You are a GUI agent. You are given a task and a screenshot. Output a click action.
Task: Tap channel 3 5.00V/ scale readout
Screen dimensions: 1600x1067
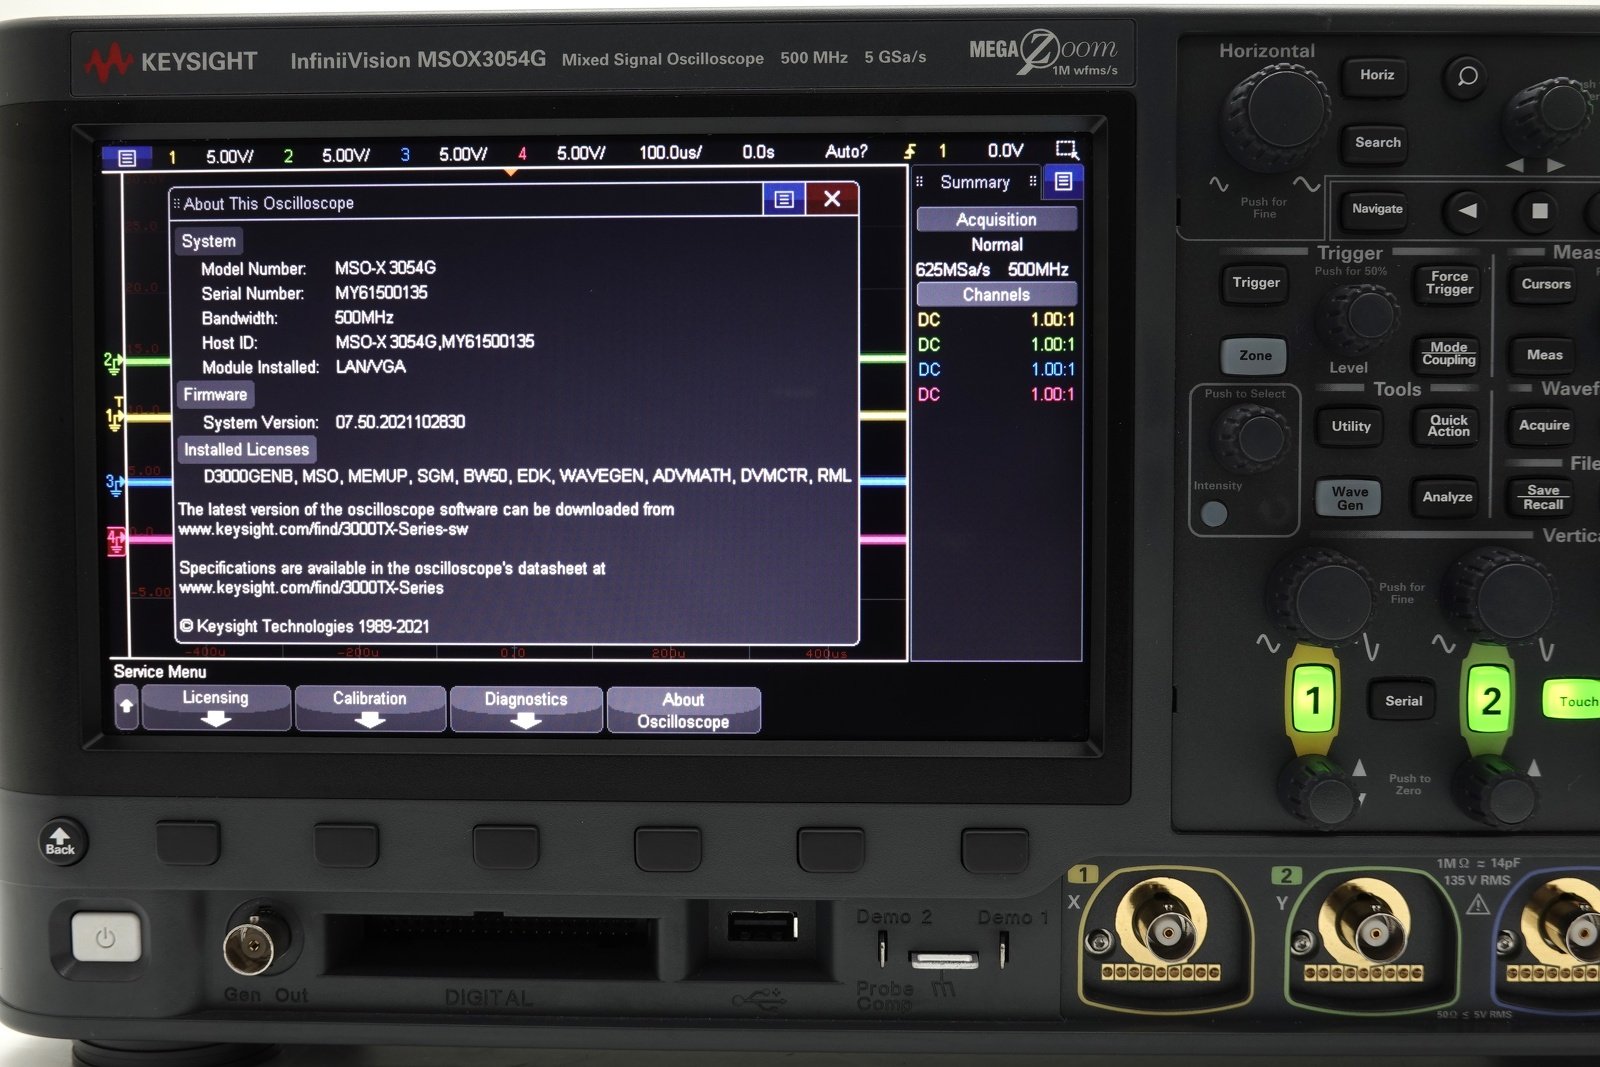coord(462,154)
